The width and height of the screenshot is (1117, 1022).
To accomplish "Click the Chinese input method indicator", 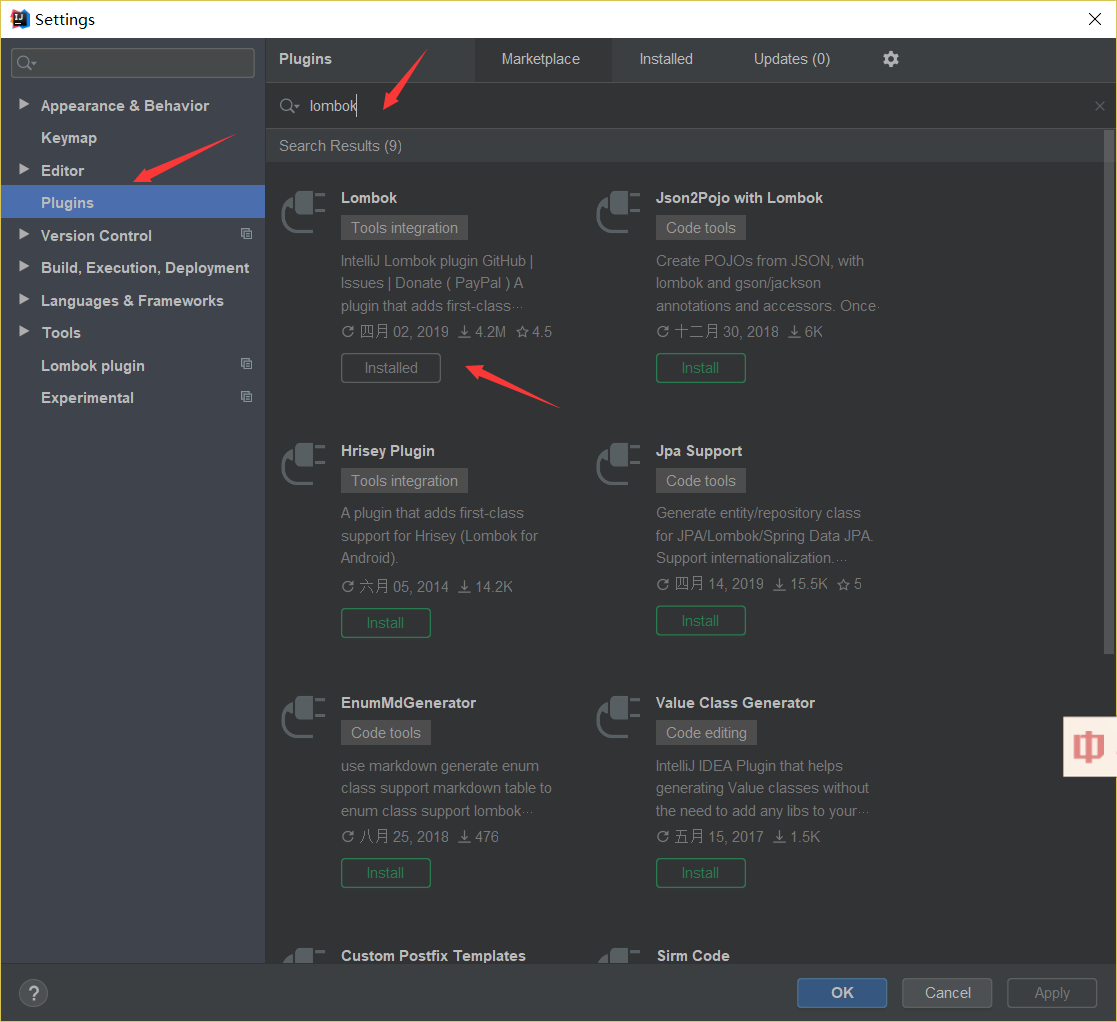I will (1089, 746).
